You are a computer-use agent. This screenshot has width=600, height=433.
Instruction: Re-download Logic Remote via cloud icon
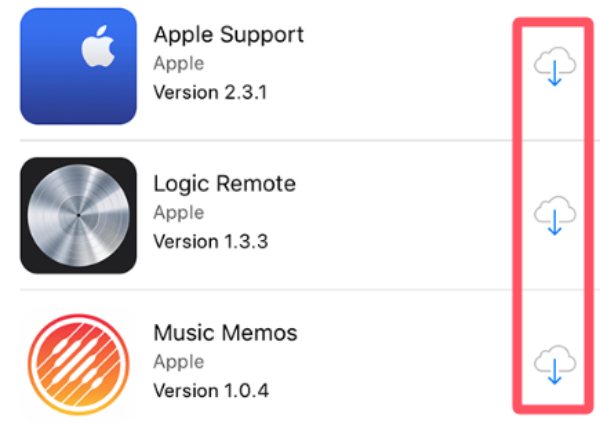[554, 215]
